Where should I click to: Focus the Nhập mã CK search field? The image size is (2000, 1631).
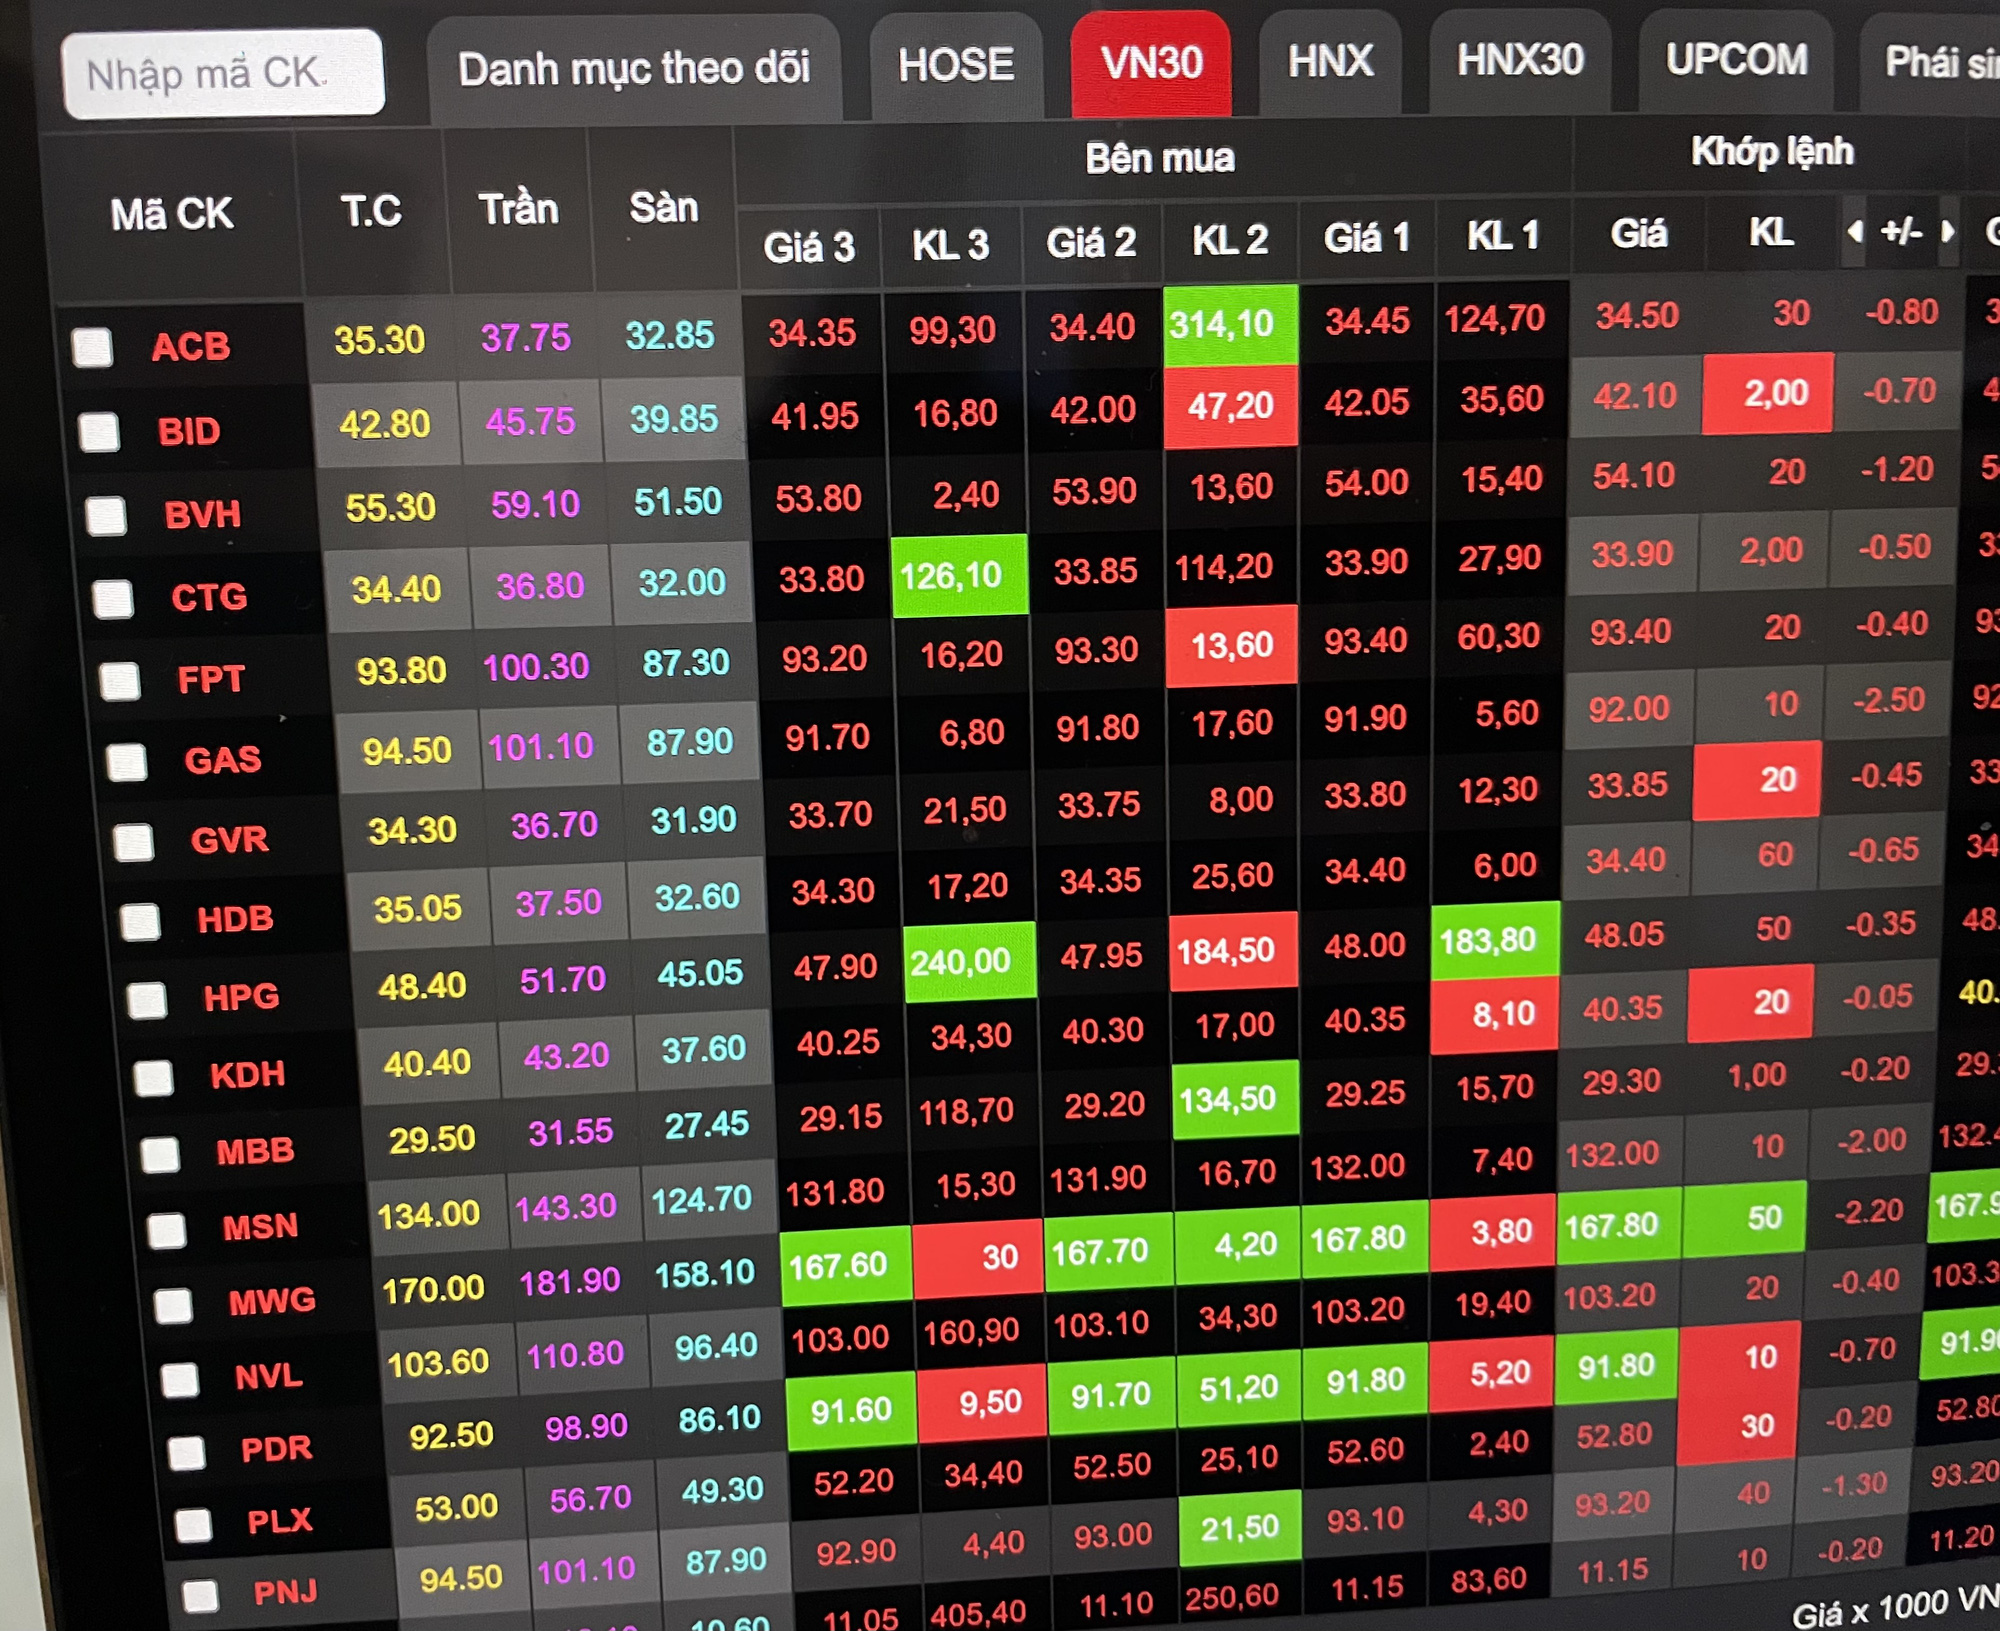[223, 74]
